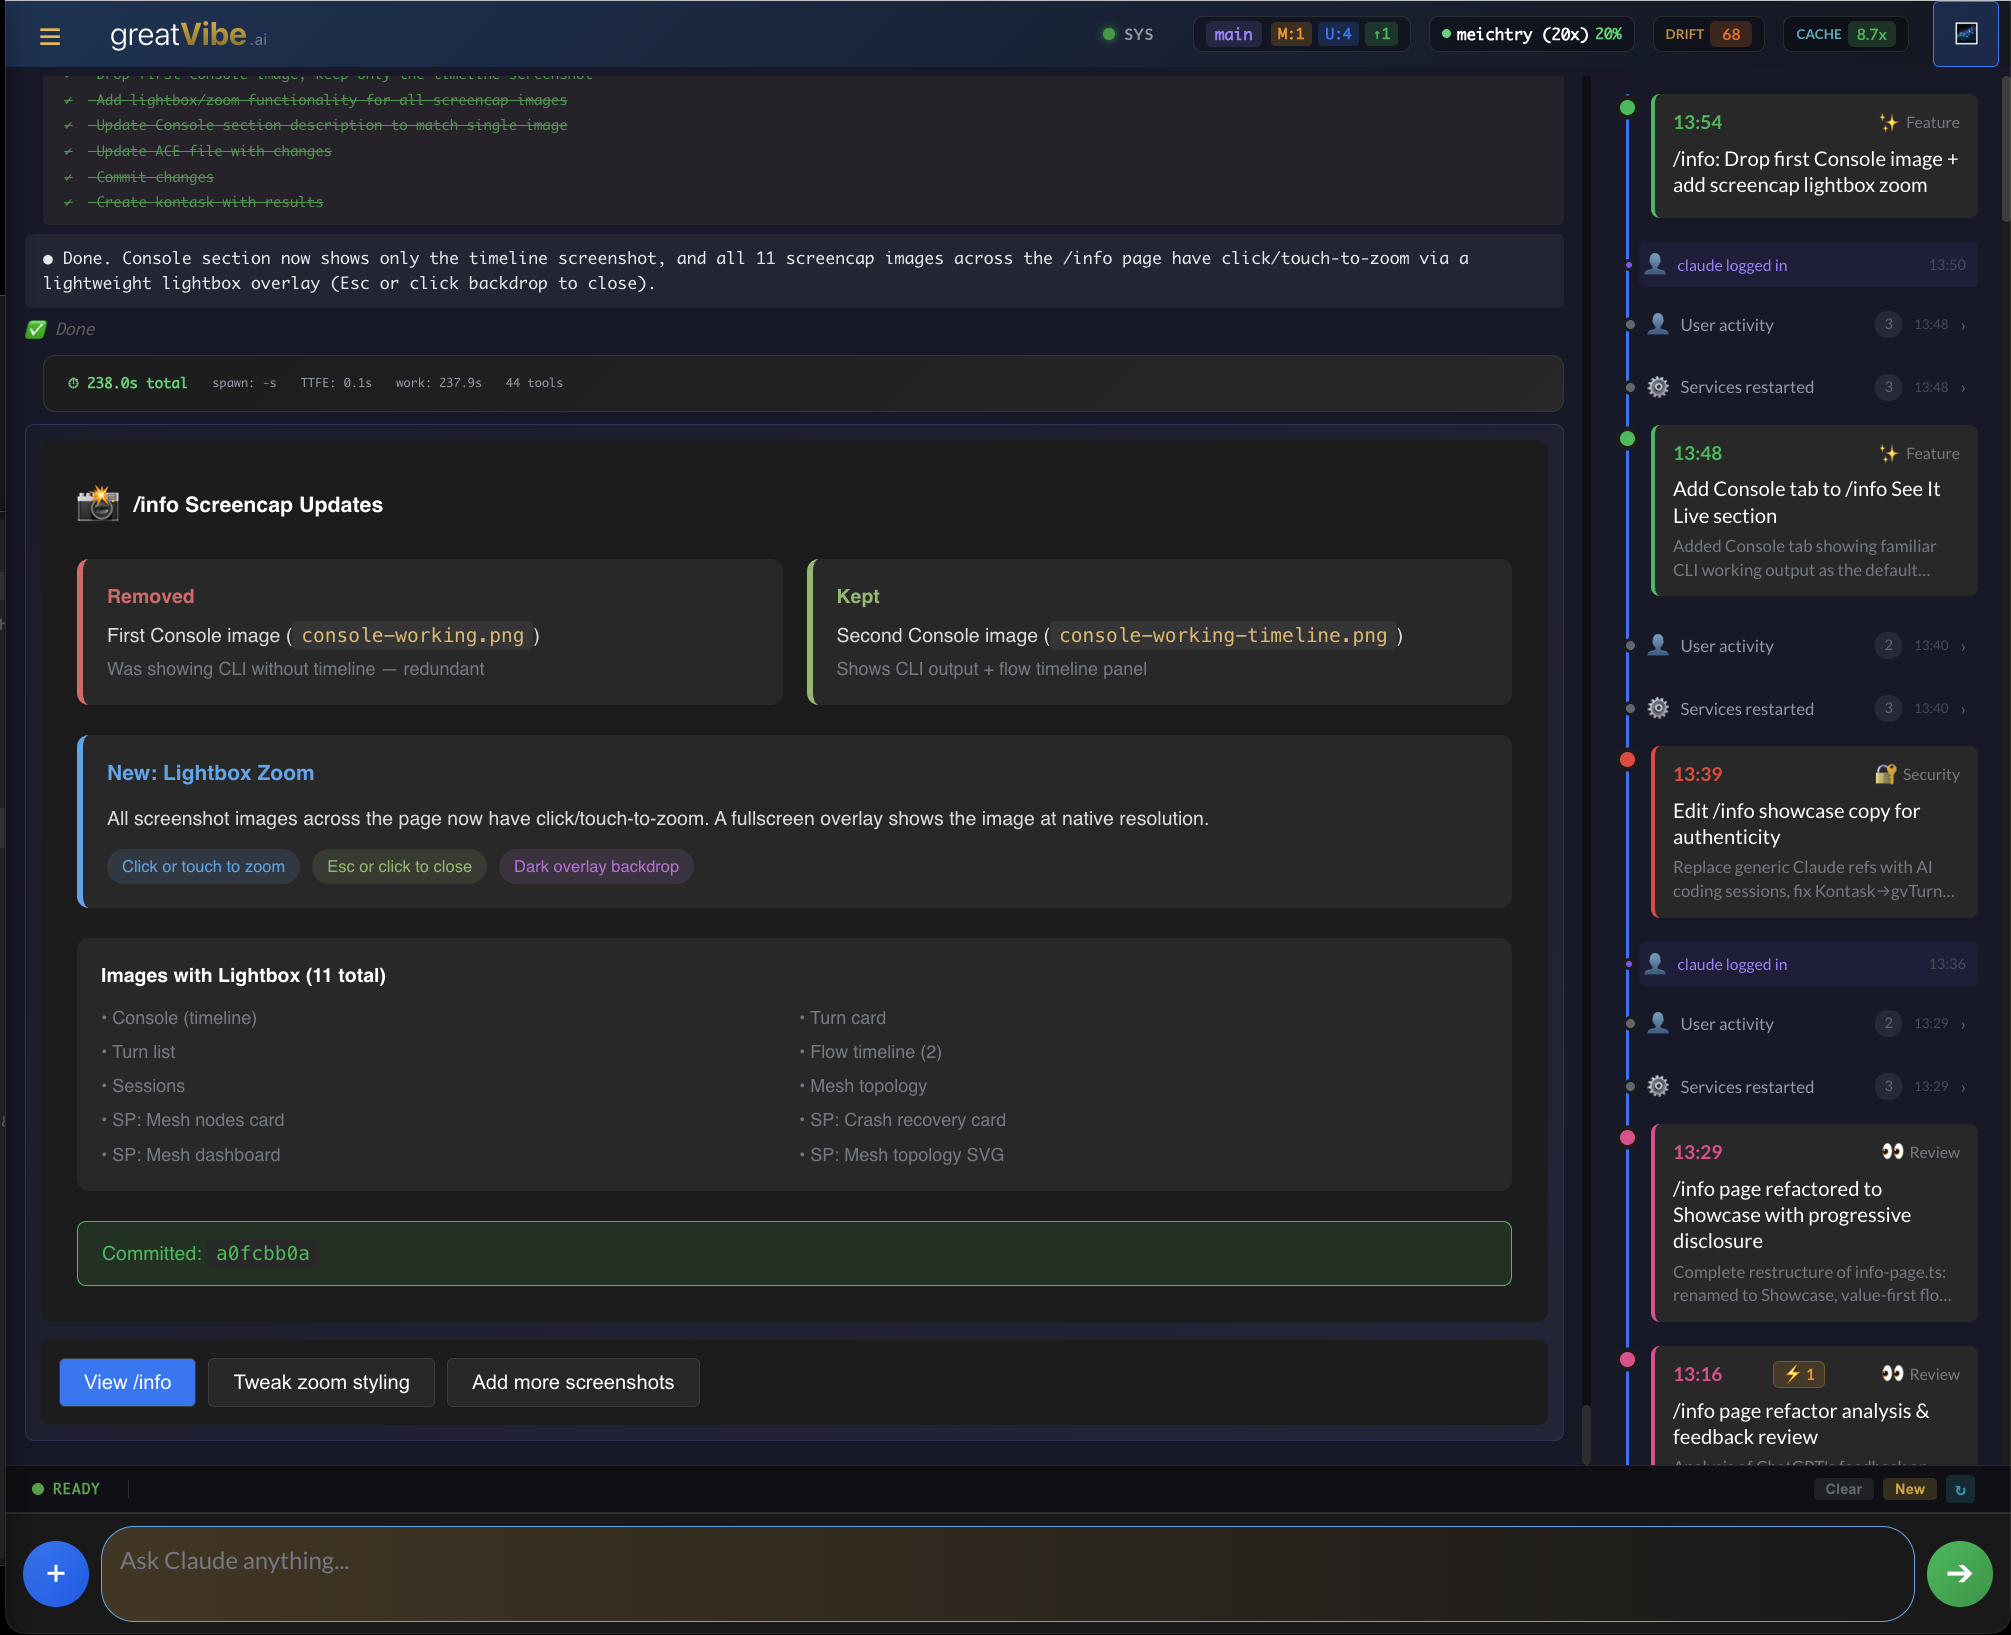Click the sparkle Feature icon on the 13:54 entry
This screenshot has height=1635, width=2011.
click(1889, 122)
